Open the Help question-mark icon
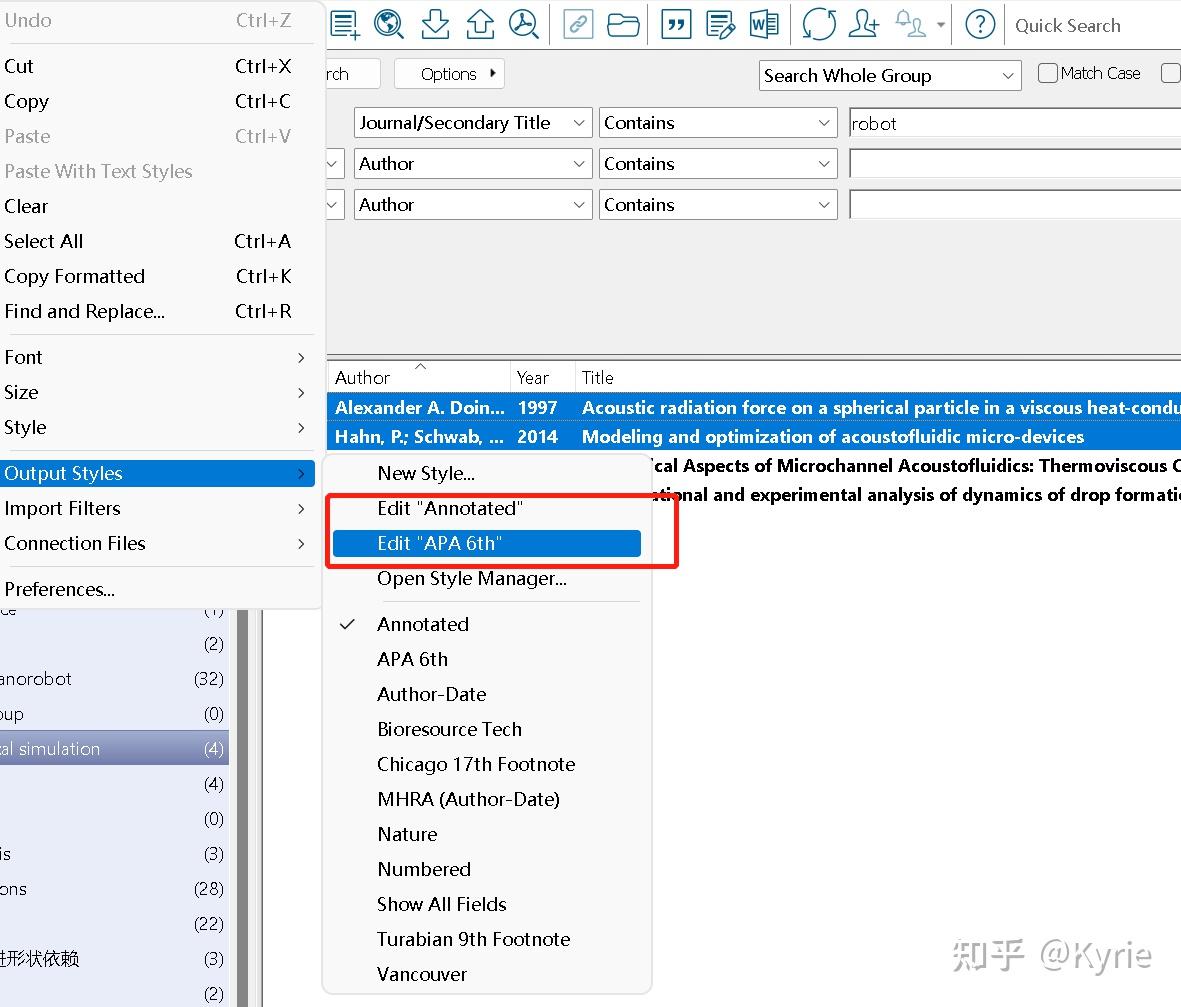 point(980,25)
